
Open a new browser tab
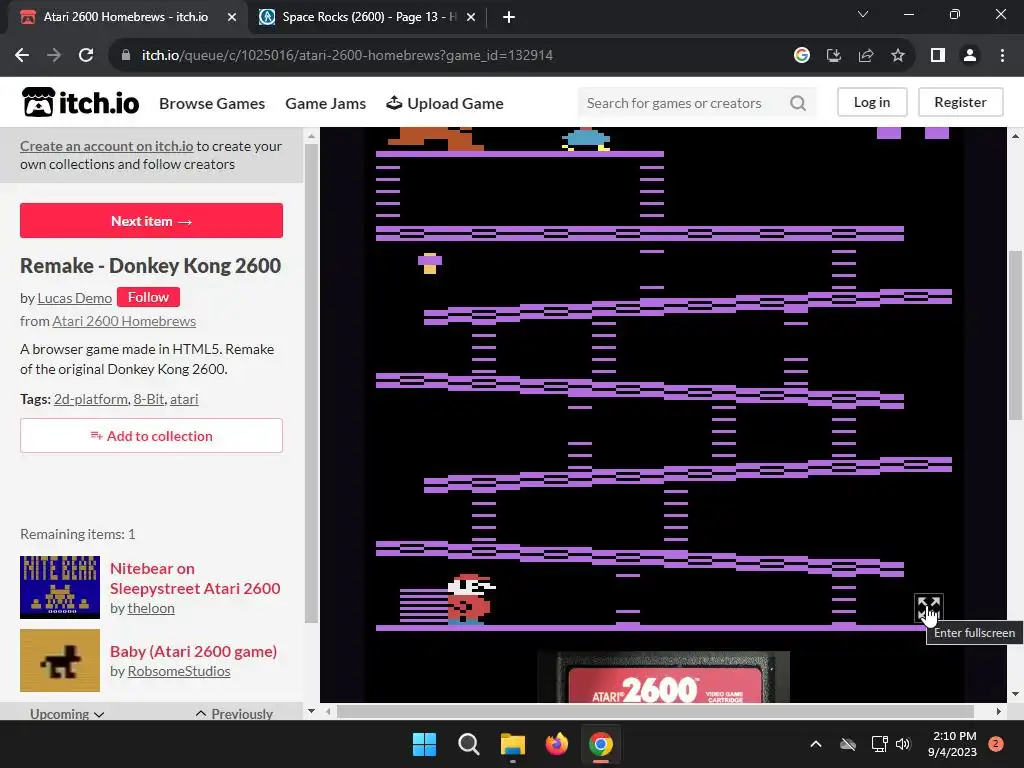509,17
